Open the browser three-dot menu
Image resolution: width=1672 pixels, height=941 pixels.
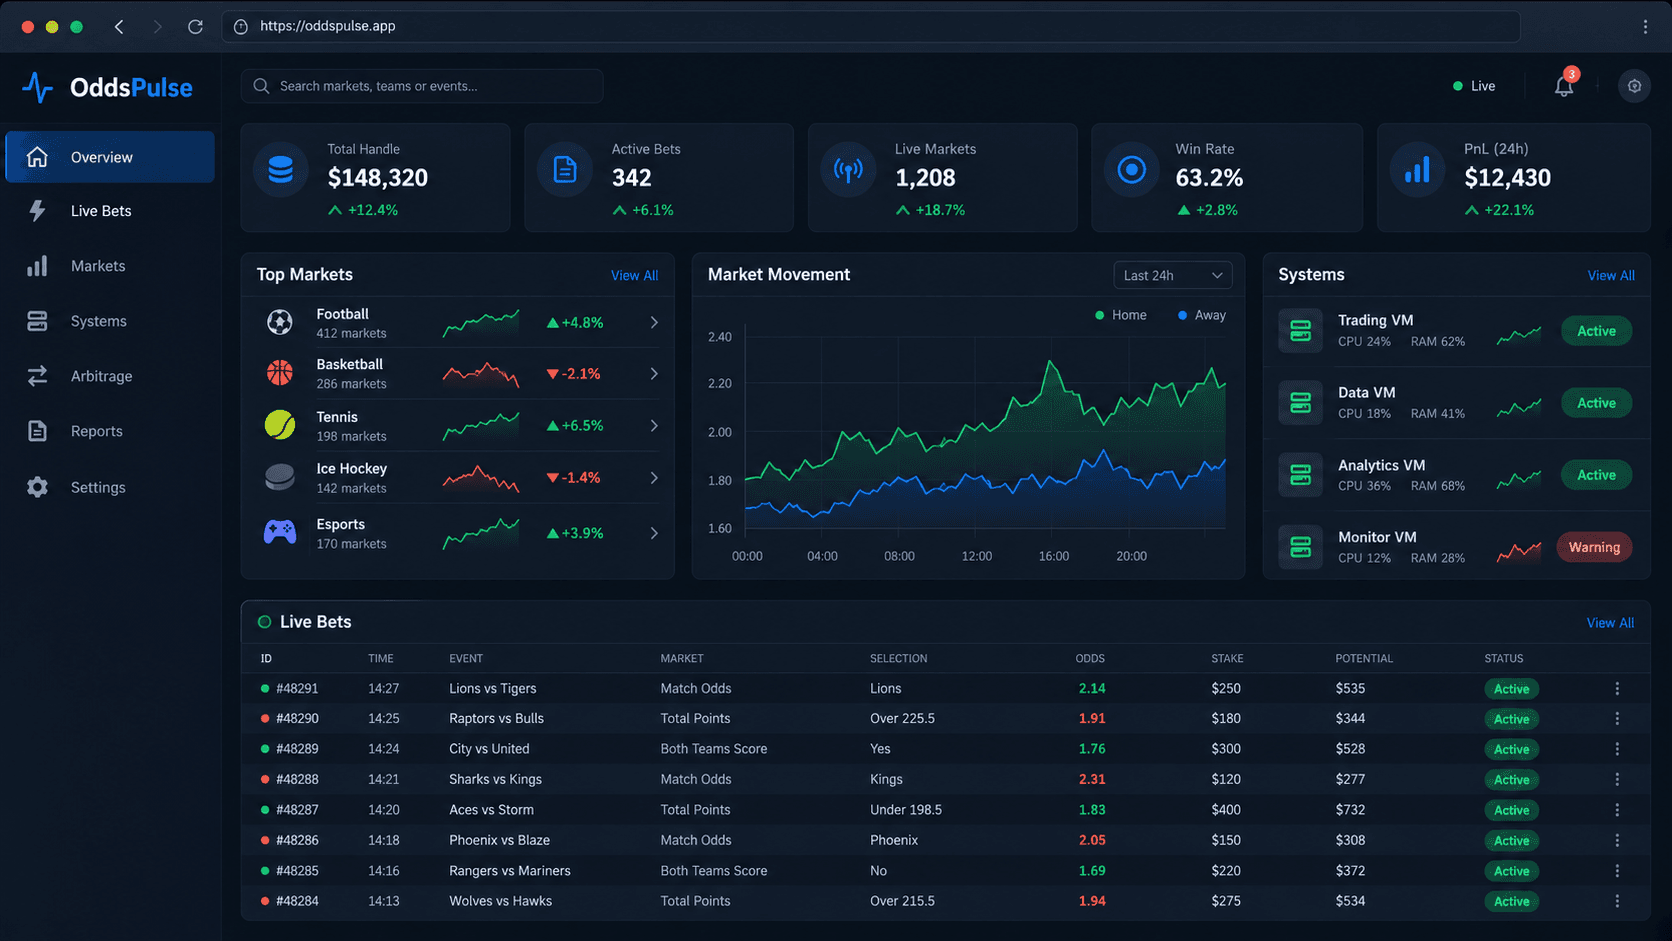(1645, 27)
